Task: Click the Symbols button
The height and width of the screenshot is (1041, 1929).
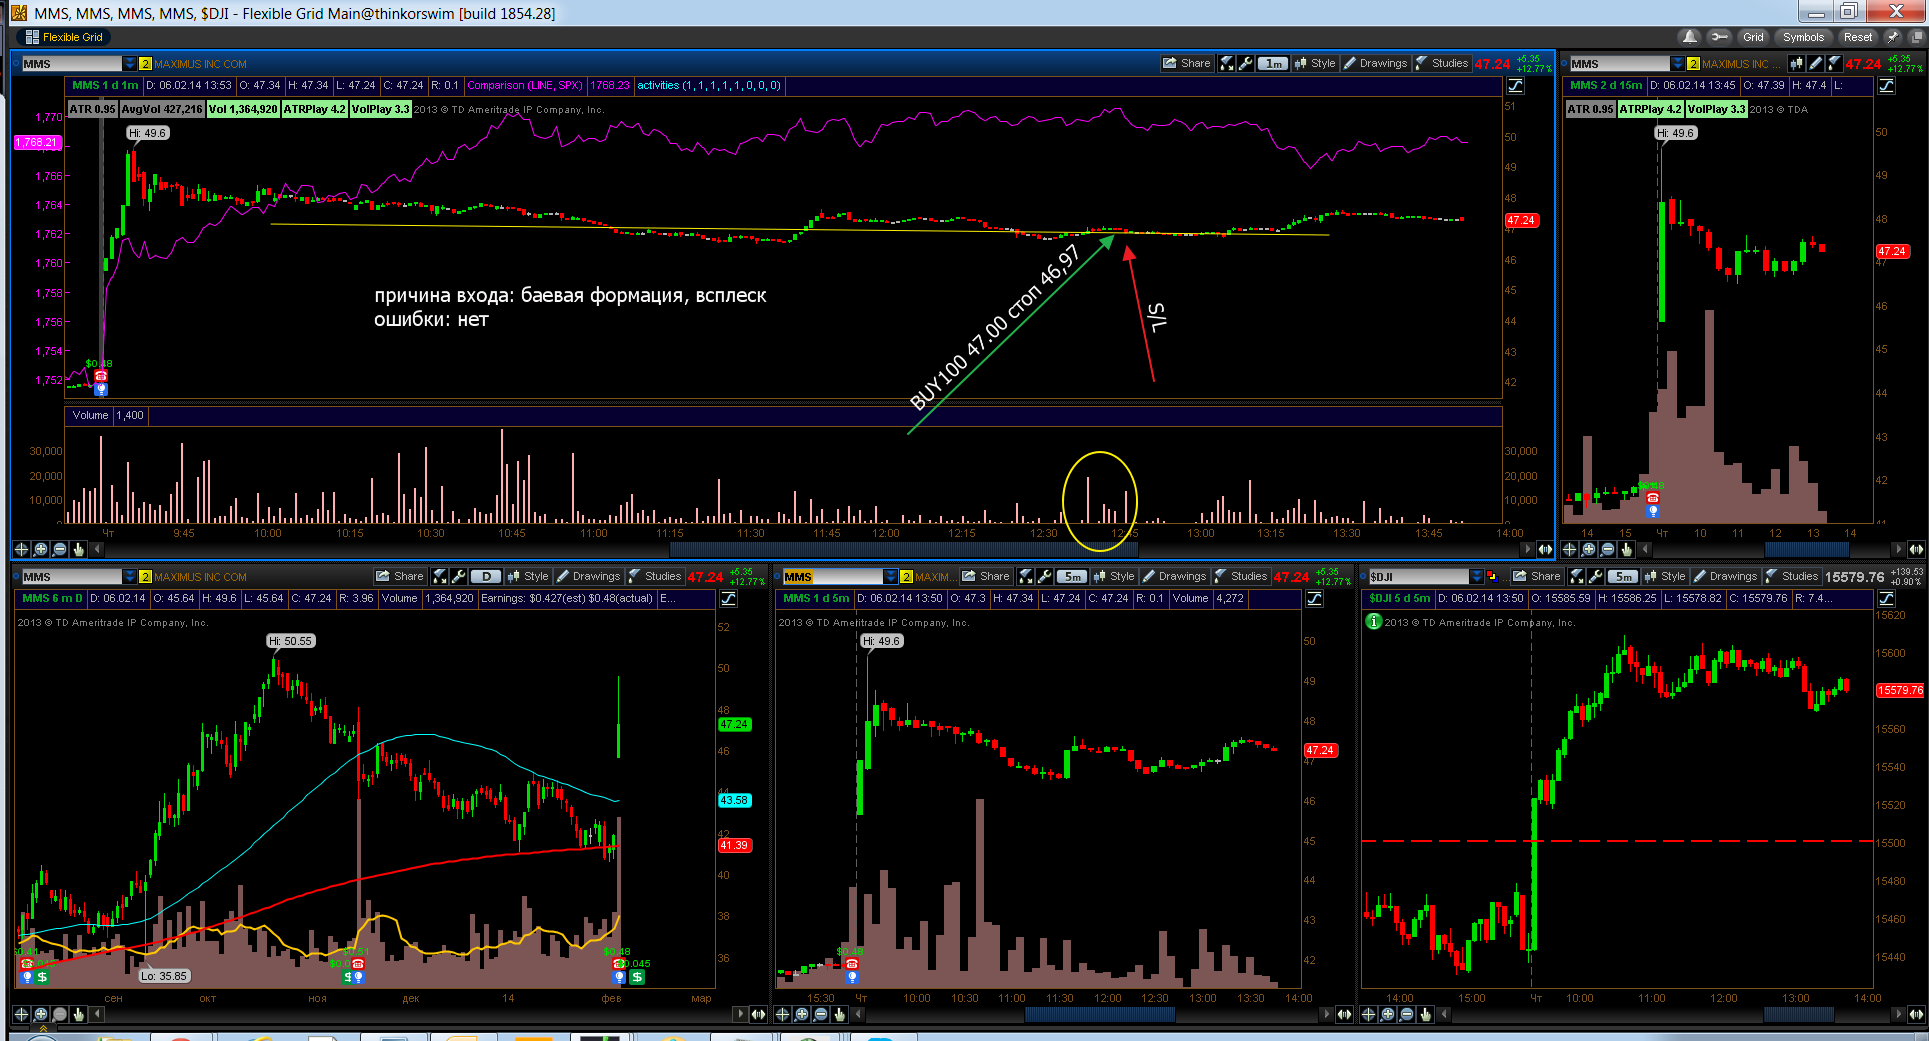Action: click(1803, 37)
